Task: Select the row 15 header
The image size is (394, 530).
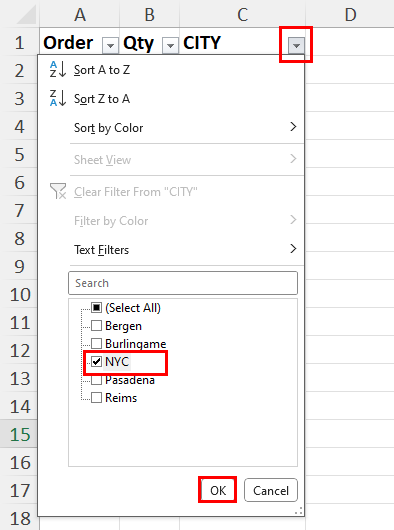Action: click(20, 434)
